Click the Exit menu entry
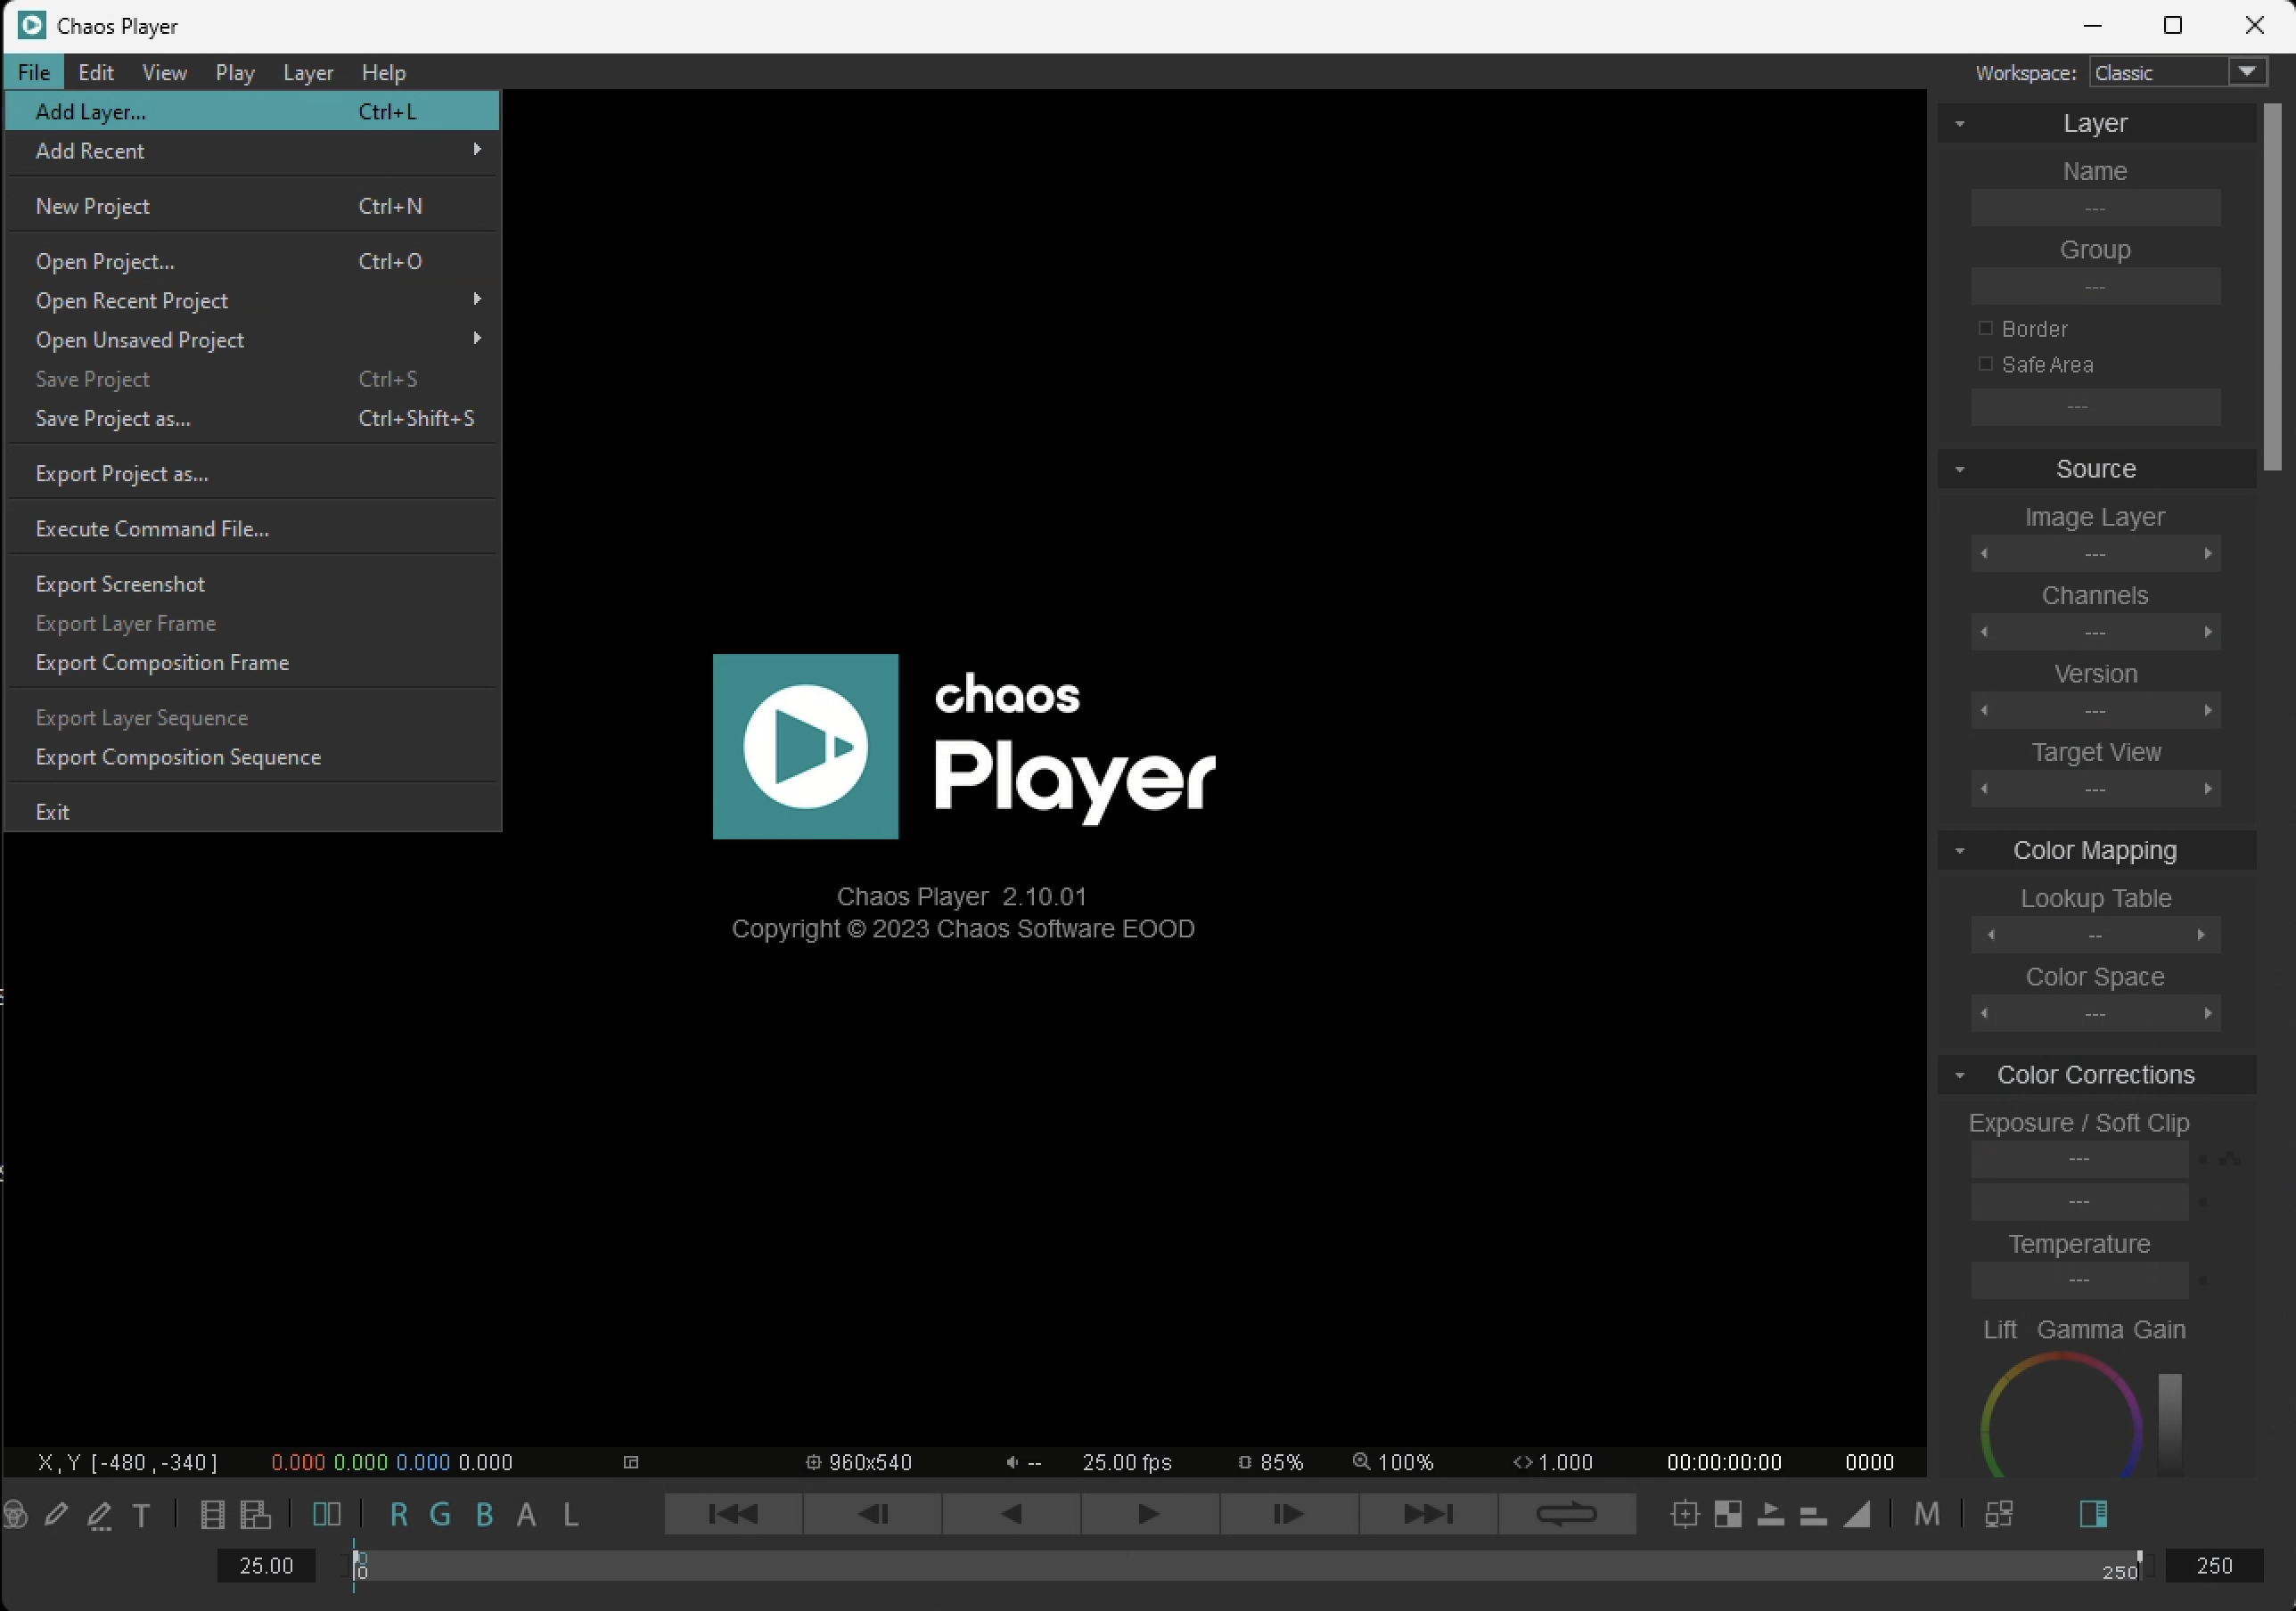This screenshot has height=1611, width=2296. [x=52, y=811]
